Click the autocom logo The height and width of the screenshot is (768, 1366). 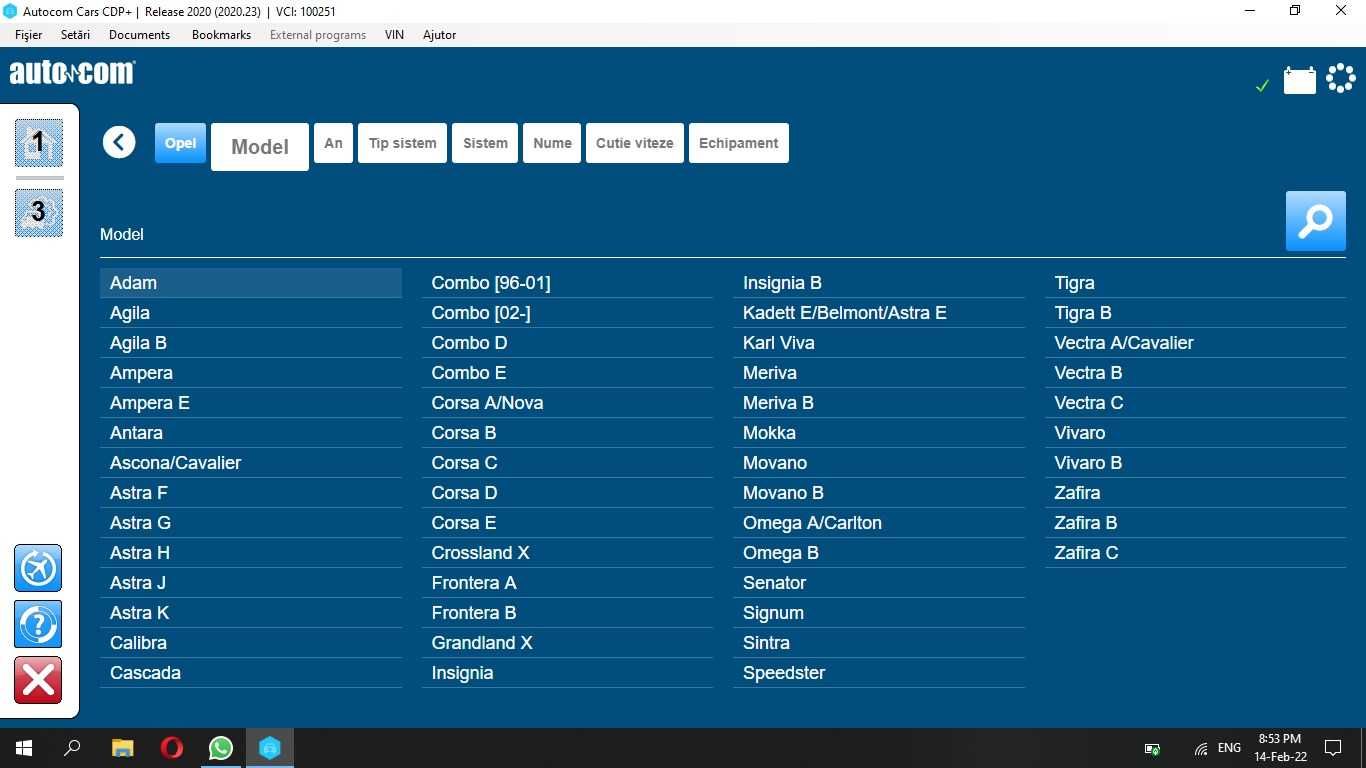72,72
